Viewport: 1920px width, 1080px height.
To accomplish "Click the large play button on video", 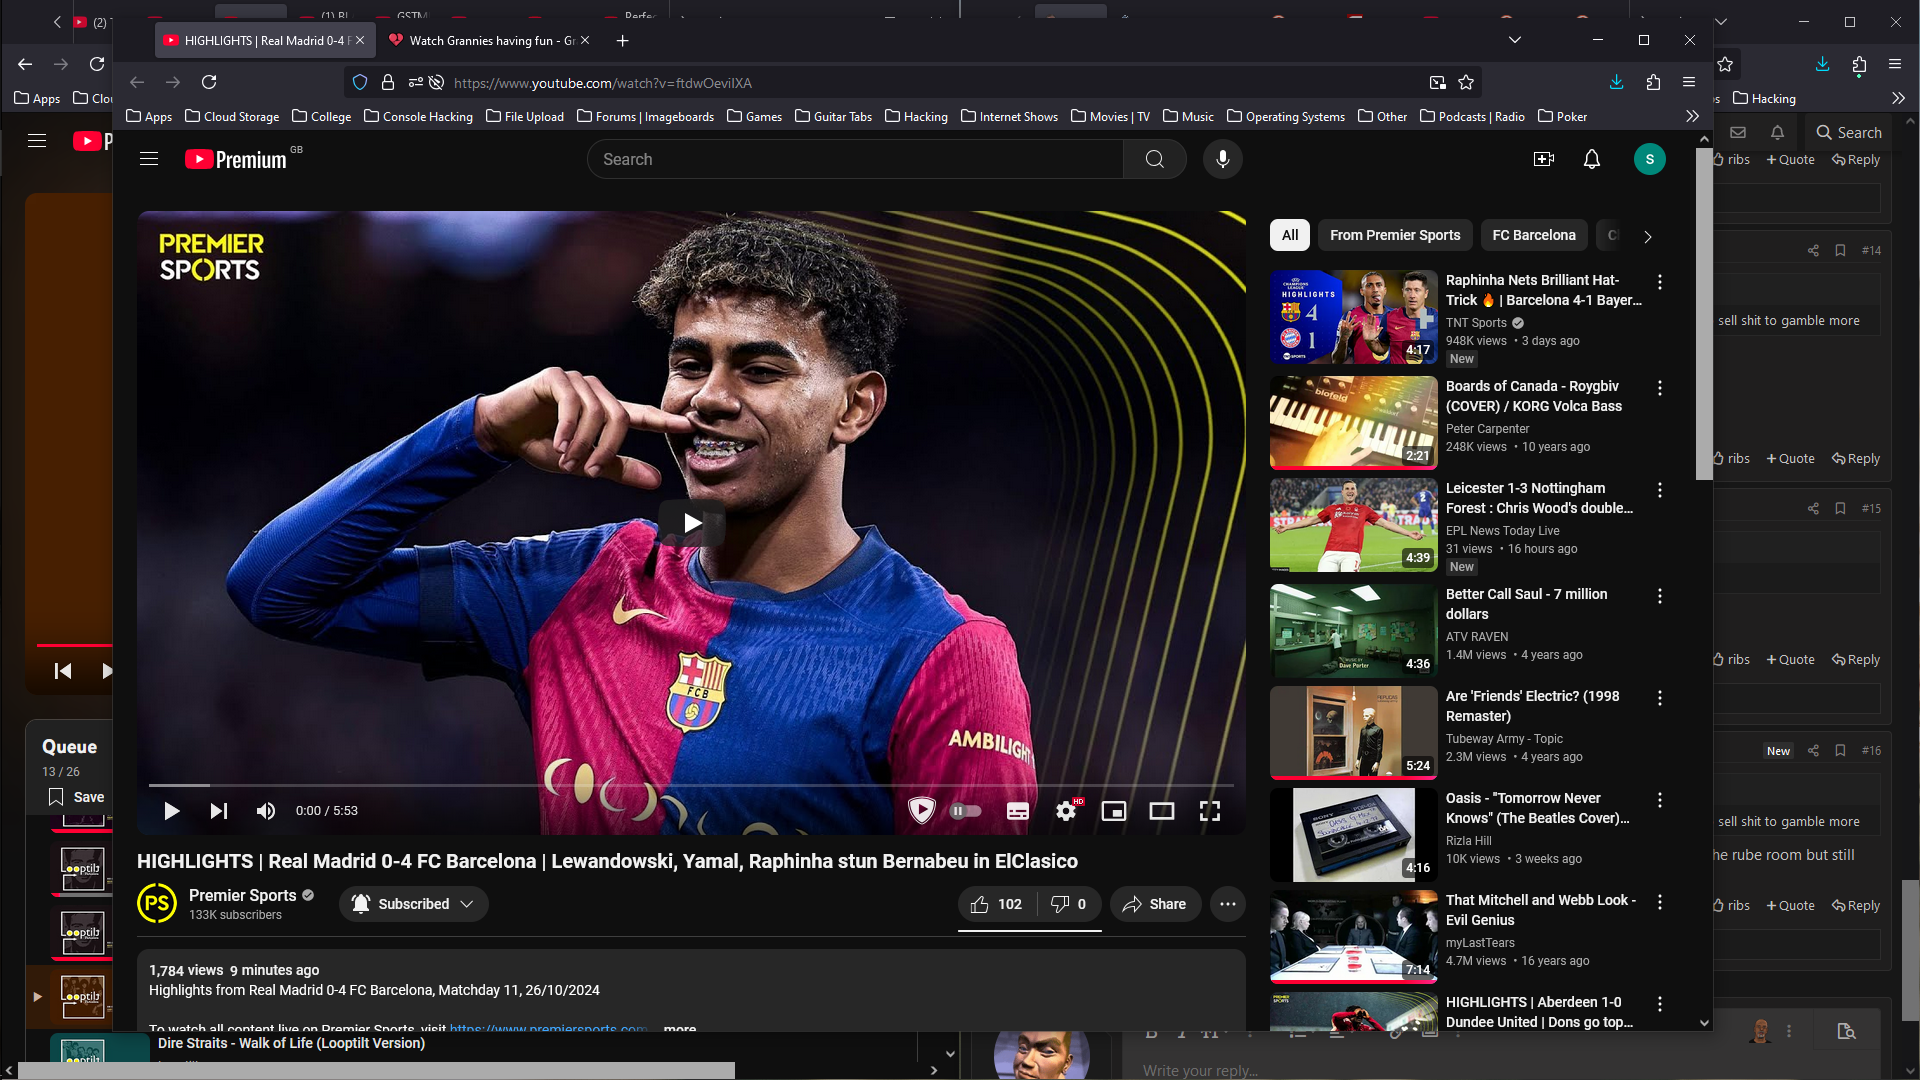I will [692, 522].
